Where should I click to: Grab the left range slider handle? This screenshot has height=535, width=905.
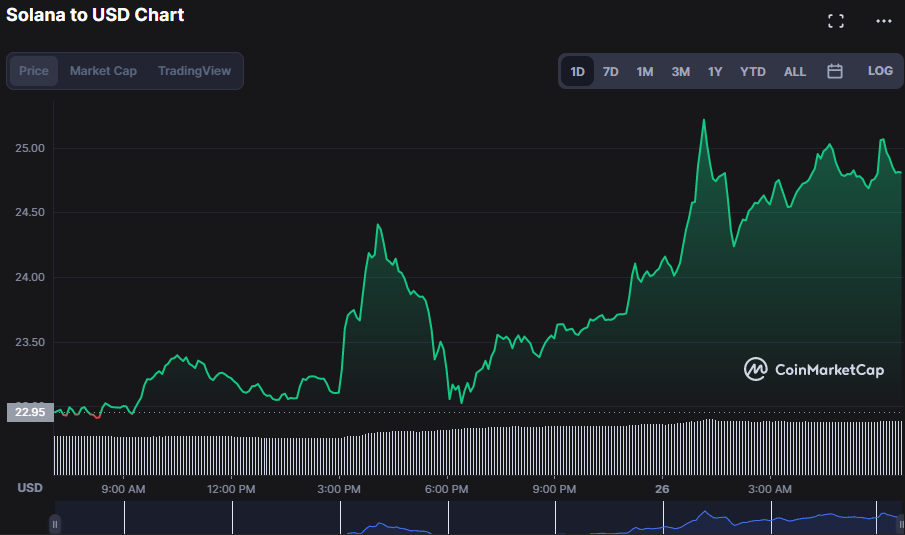pyautogui.click(x=55, y=523)
